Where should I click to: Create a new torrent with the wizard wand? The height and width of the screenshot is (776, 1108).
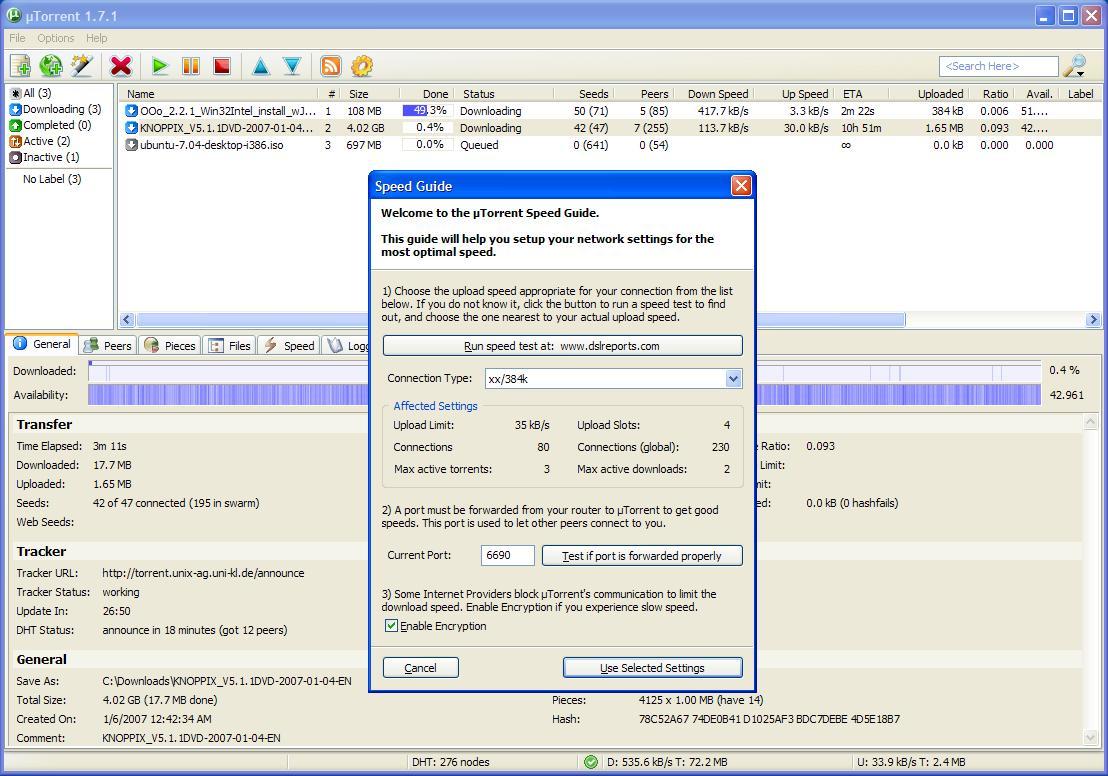[82, 66]
